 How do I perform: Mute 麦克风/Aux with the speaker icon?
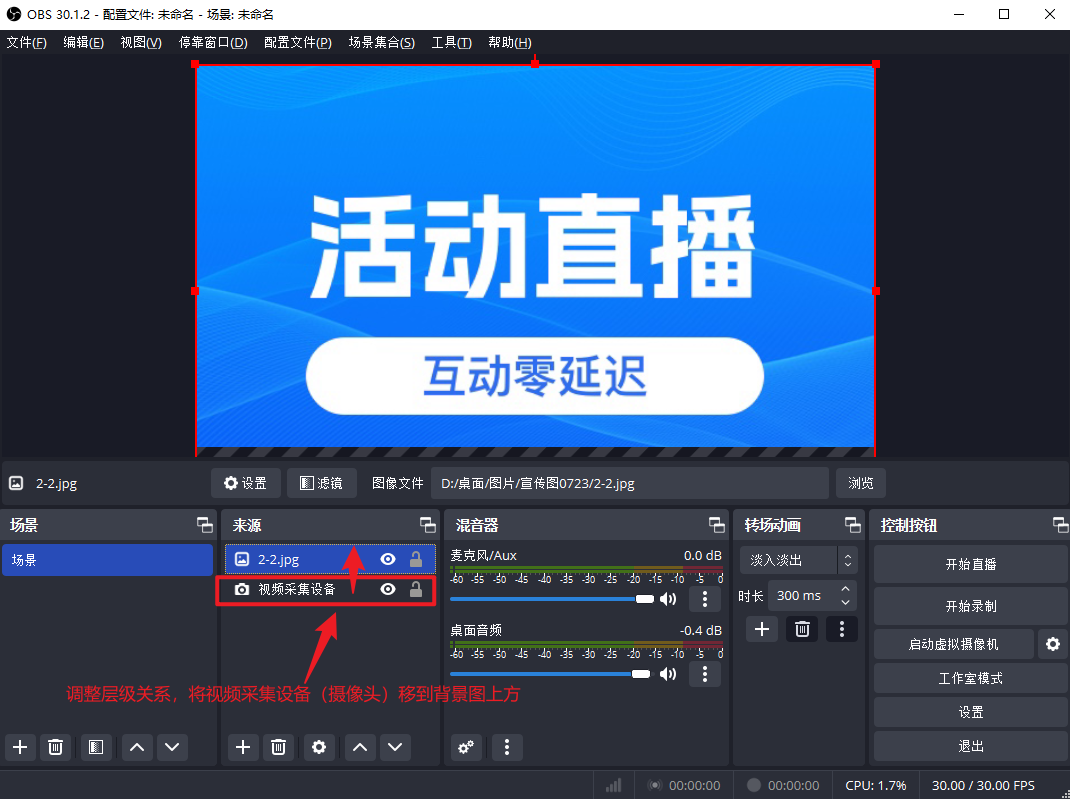coord(668,599)
